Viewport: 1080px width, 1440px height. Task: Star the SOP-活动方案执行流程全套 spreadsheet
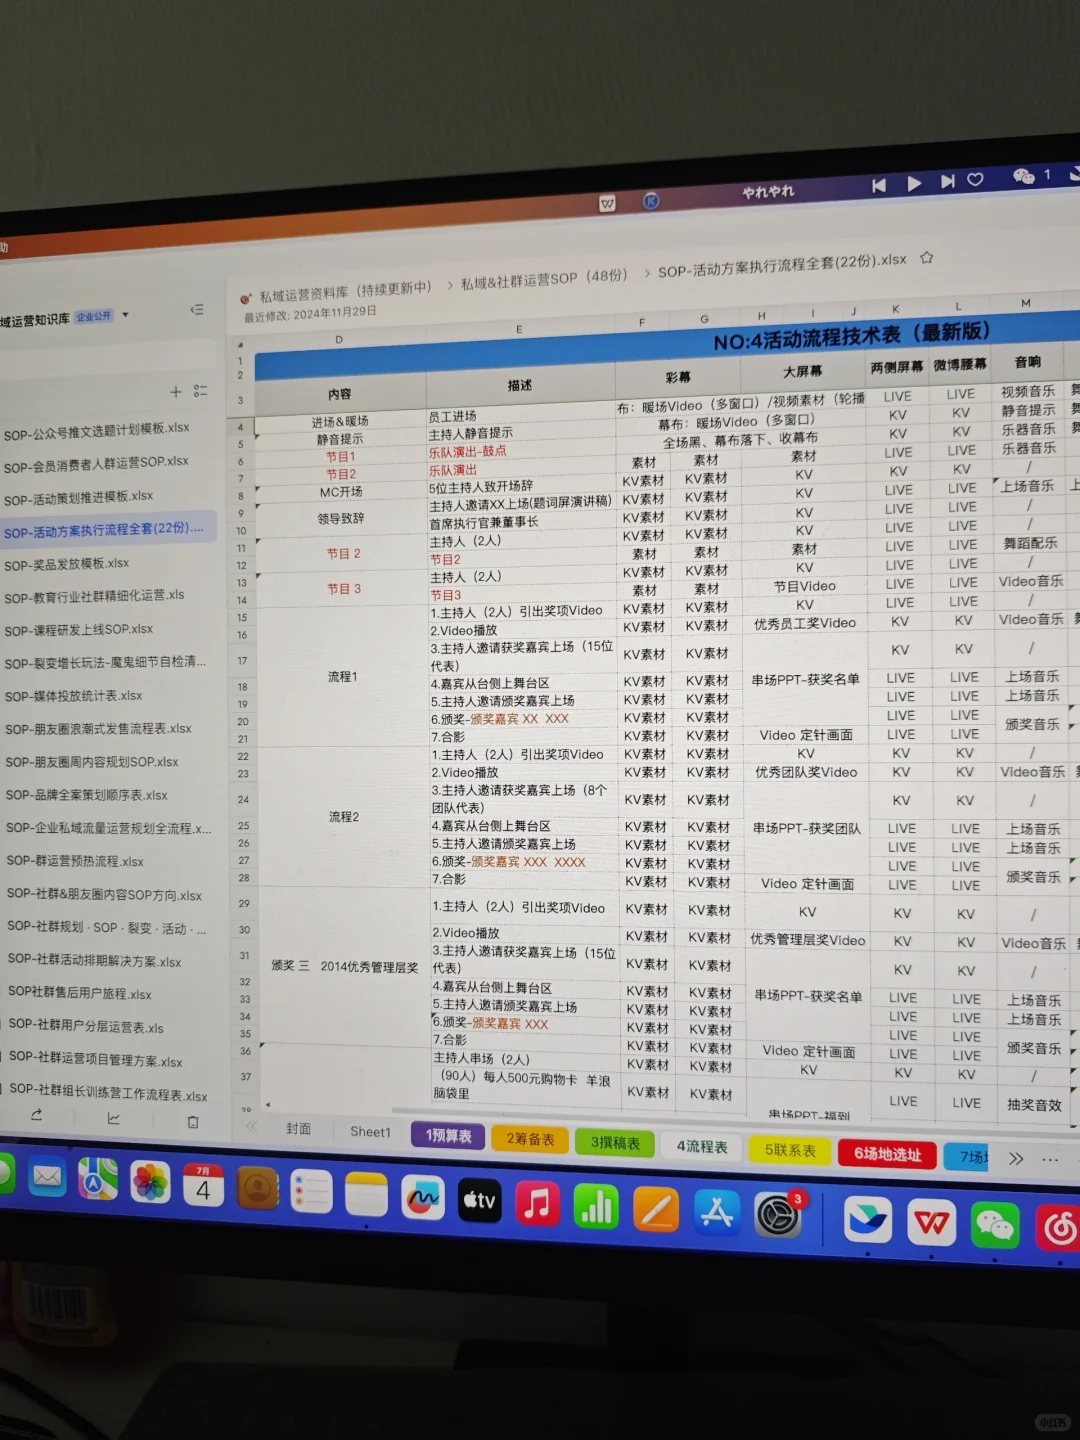(926, 258)
